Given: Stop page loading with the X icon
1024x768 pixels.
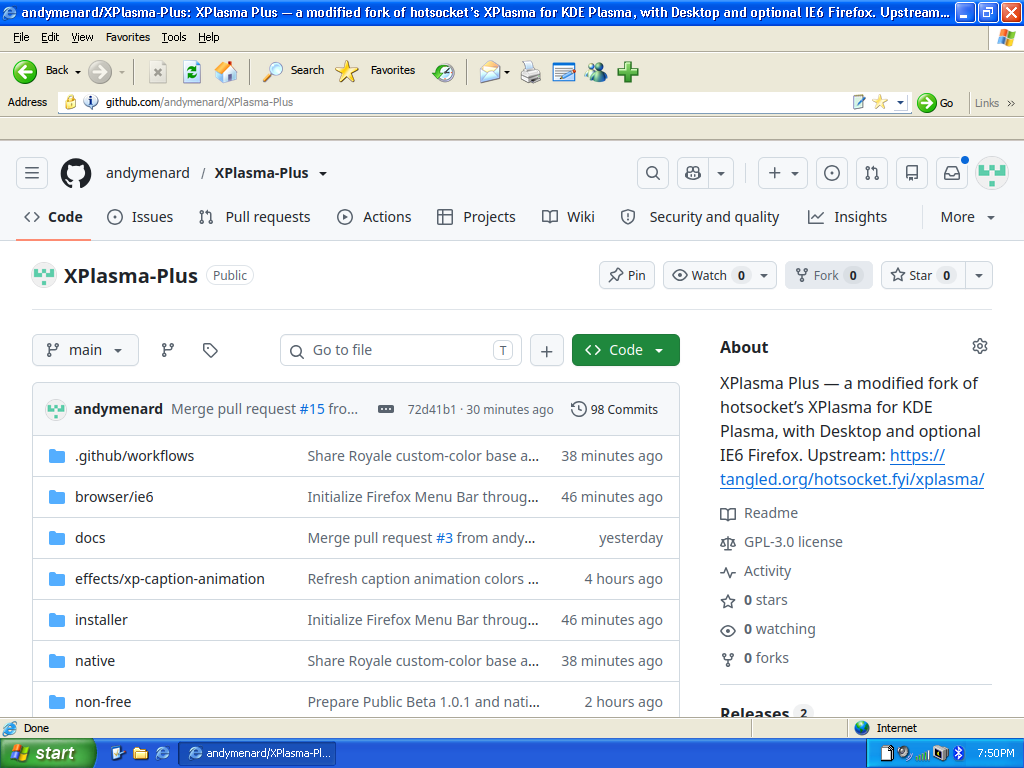Looking at the screenshot, I should point(157,72).
